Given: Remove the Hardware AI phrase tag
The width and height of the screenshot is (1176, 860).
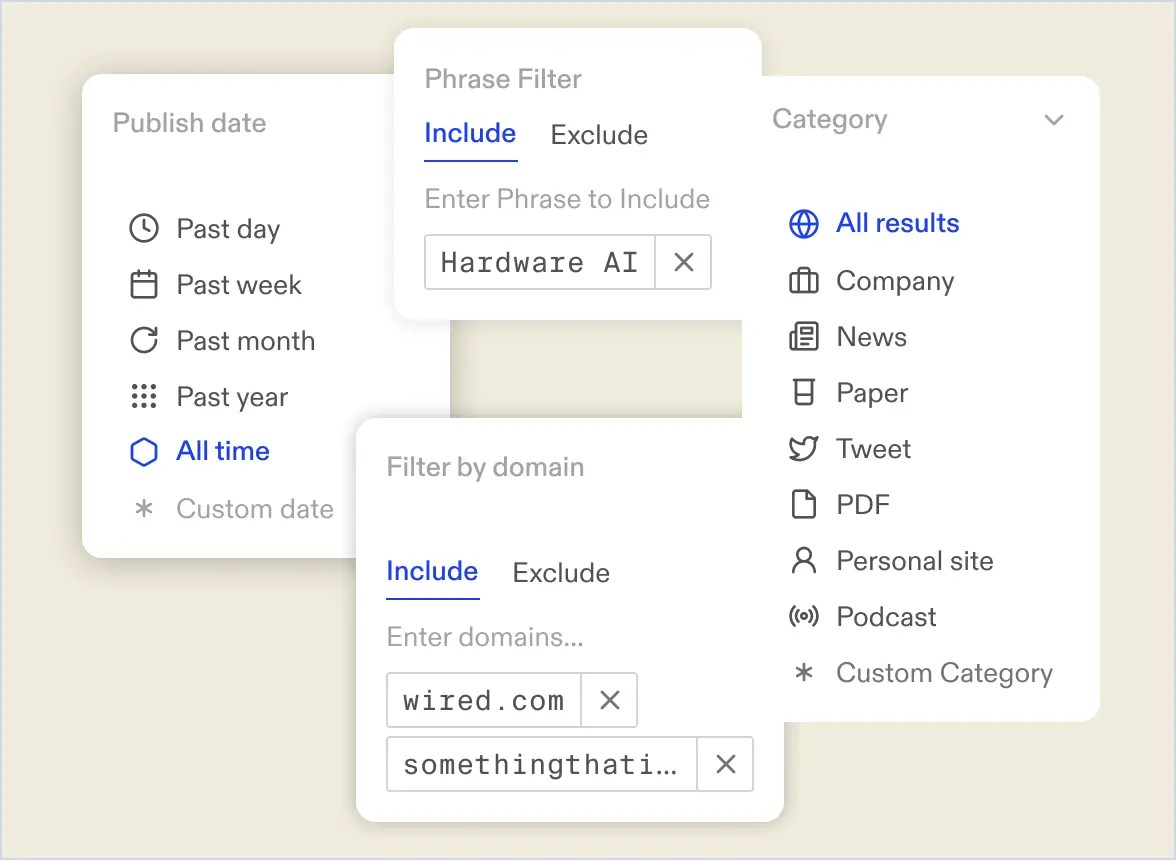Looking at the screenshot, I should coord(683,262).
